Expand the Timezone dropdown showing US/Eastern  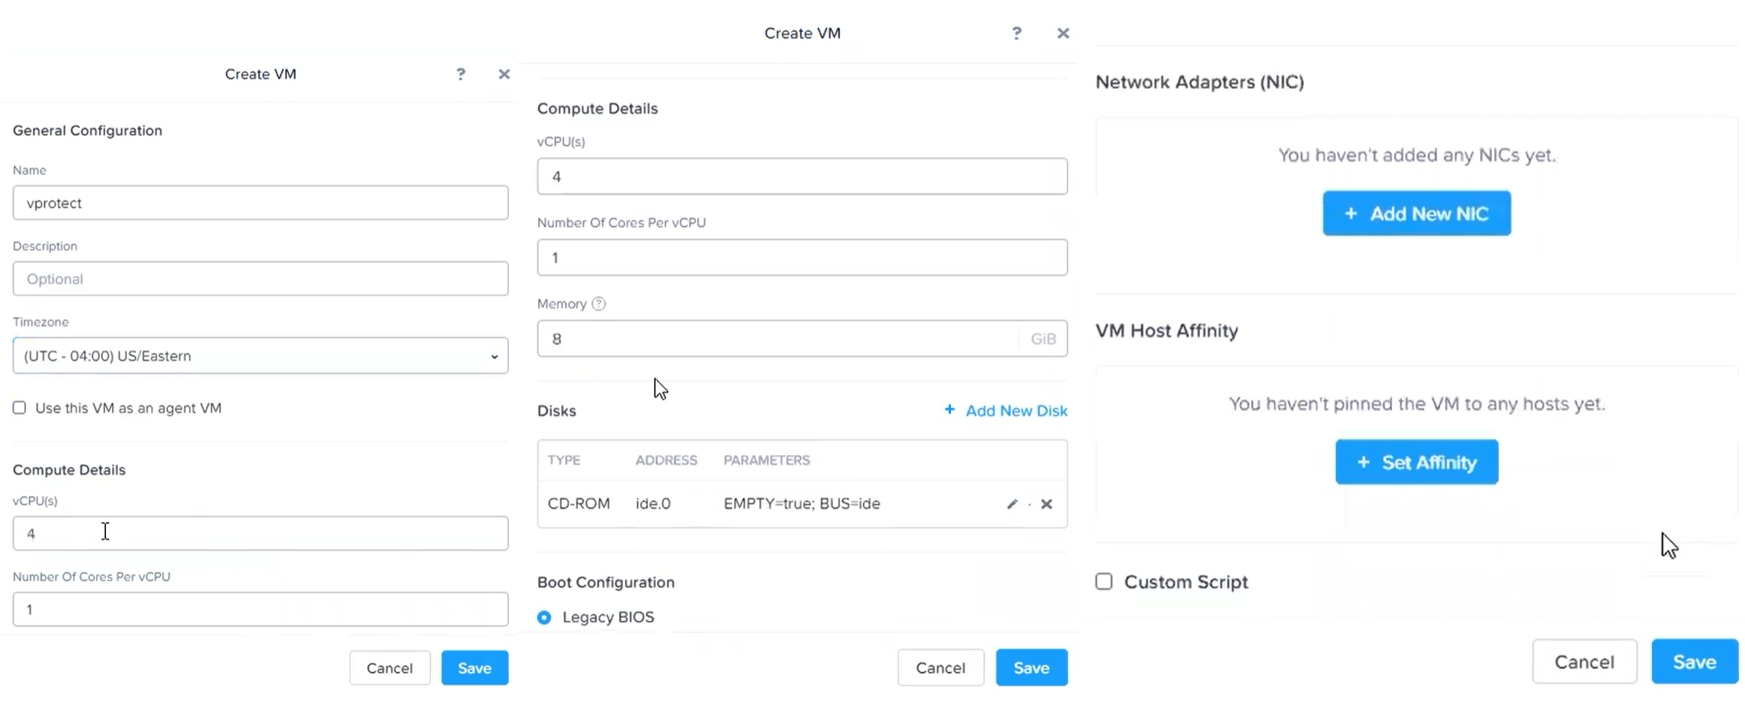click(x=260, y=356)
